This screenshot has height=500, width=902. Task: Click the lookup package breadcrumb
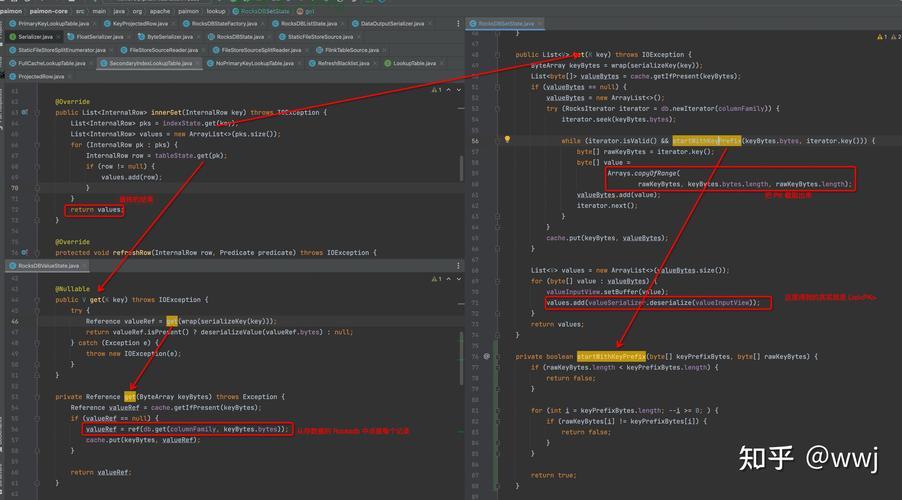pos(215,11)
